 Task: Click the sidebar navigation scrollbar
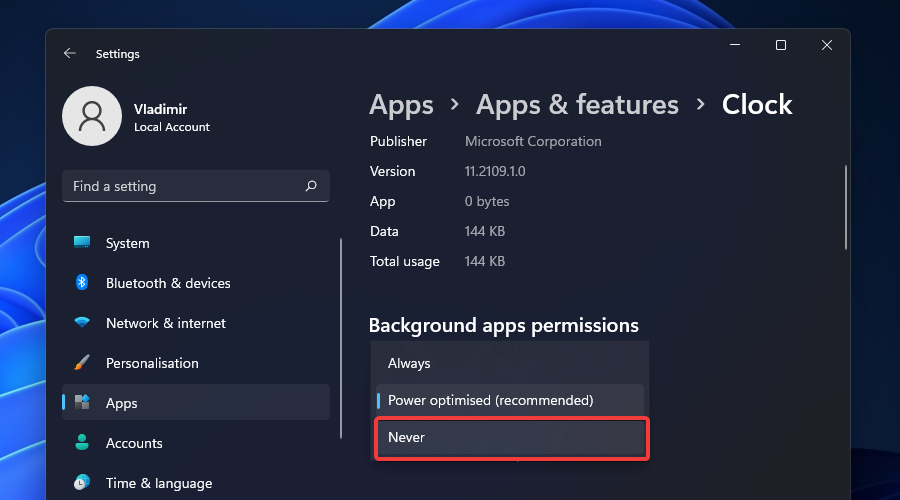click(341, 339)
